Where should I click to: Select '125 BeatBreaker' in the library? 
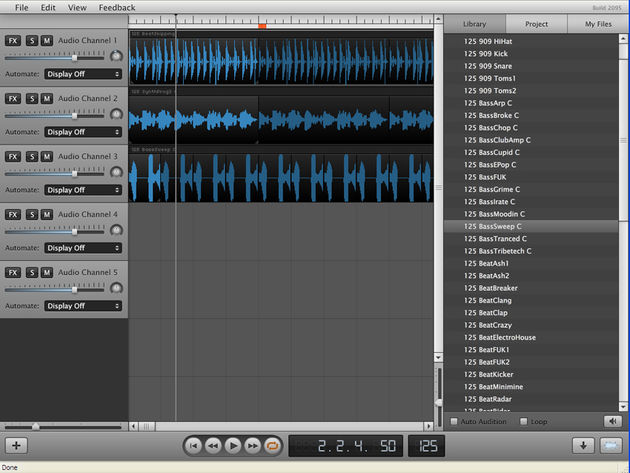point(531,288)
